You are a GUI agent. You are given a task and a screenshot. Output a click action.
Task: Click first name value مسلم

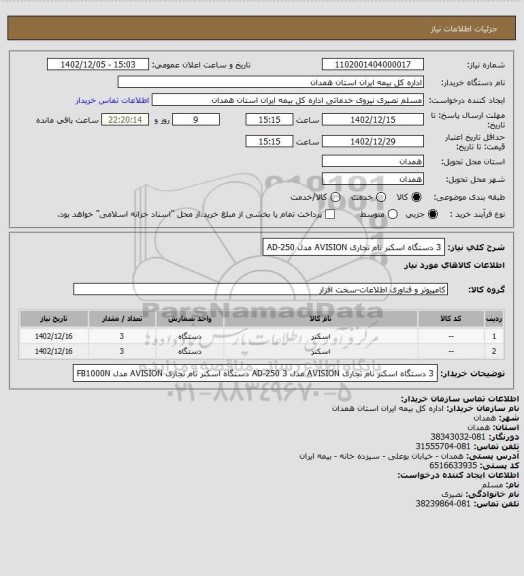[492, 485]
